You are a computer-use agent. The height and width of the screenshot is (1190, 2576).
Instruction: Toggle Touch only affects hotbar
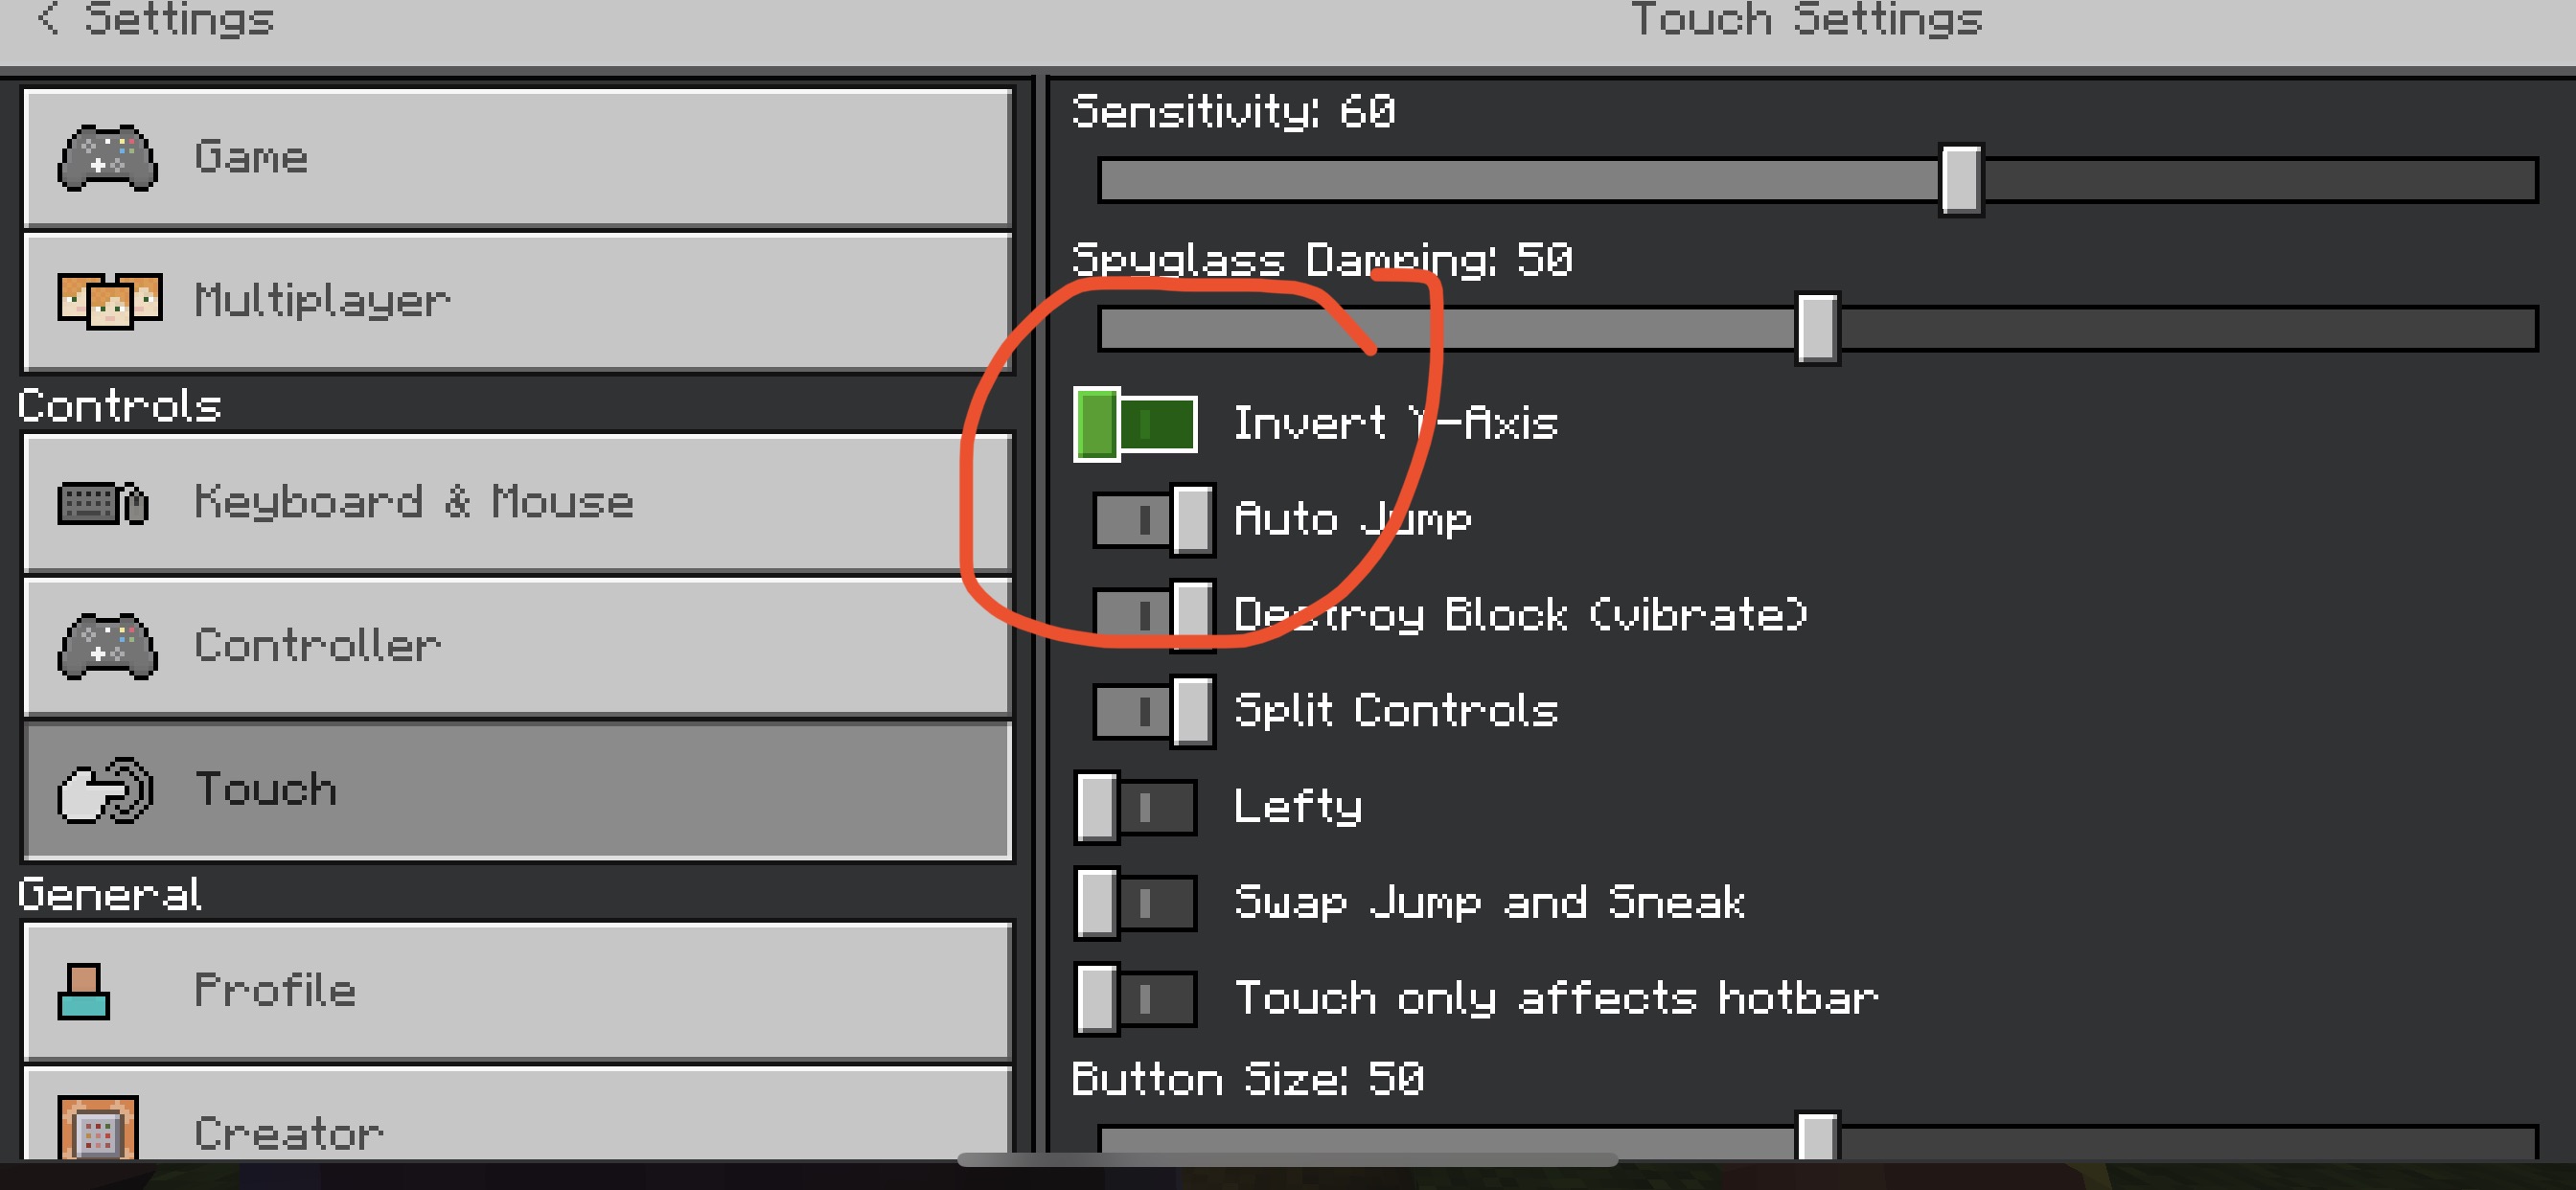tap(1135, 998)
